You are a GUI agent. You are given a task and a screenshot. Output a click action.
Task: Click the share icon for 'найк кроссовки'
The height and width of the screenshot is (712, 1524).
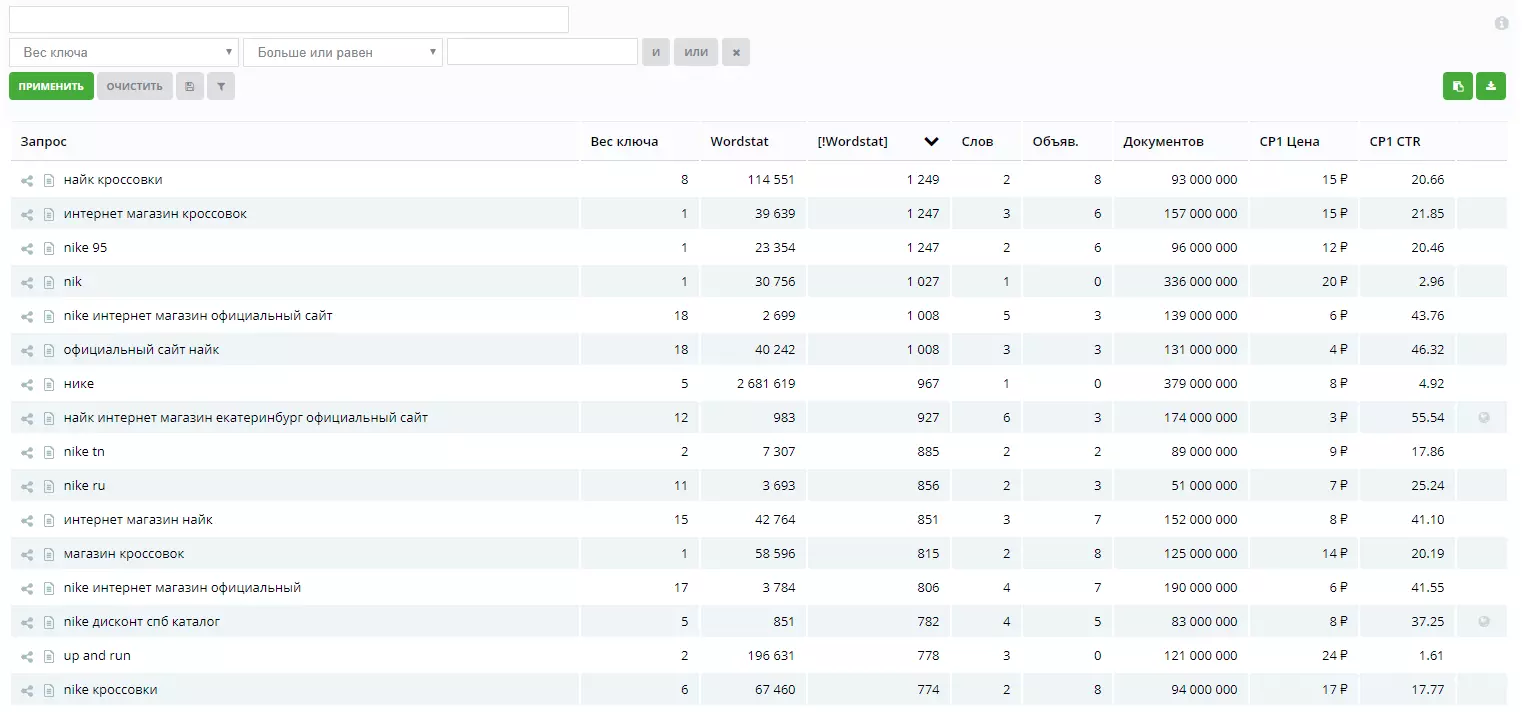click(x=27, y=180)
